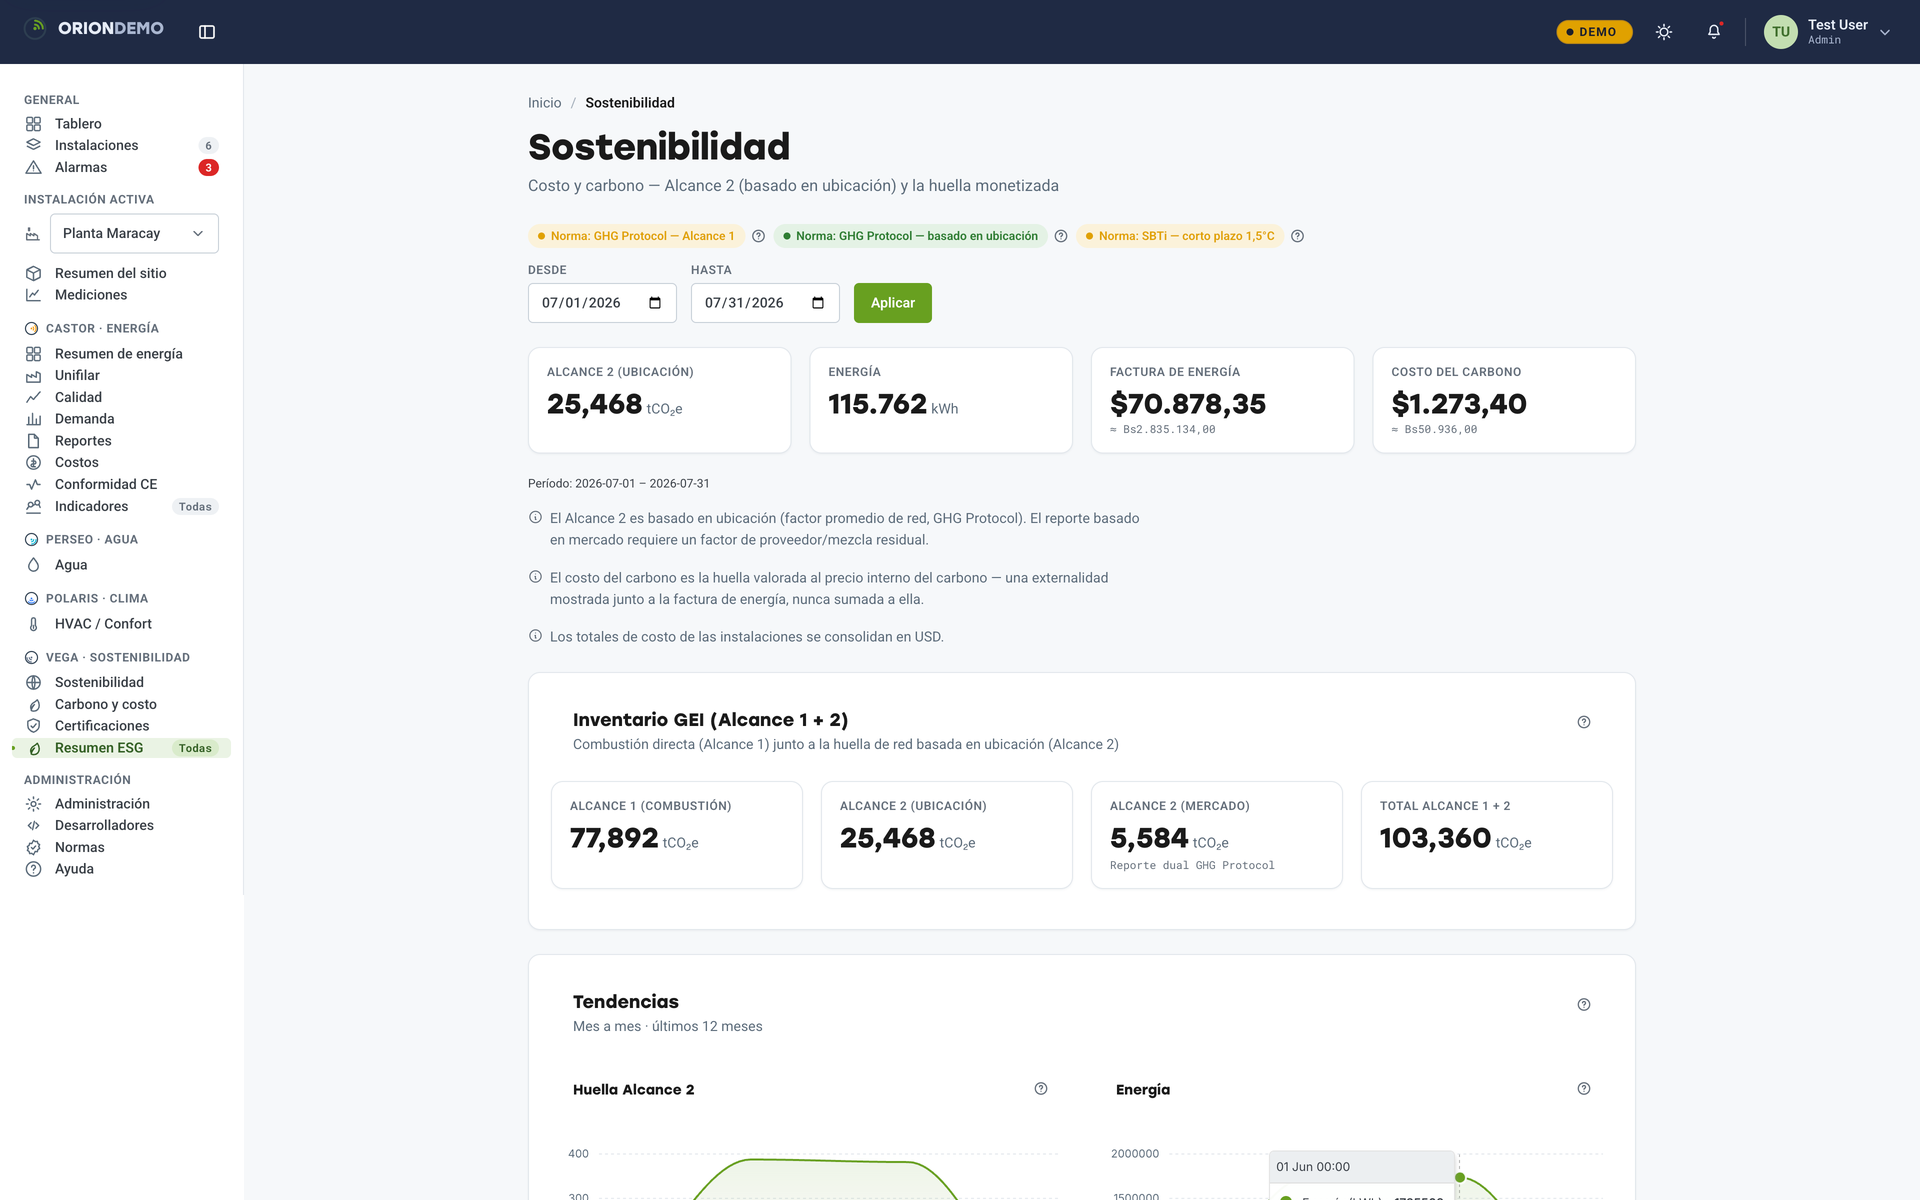Click the Resumen ESG Todas badge
The width and height of the screenshot is (1920, 1200).
(195, 748)
